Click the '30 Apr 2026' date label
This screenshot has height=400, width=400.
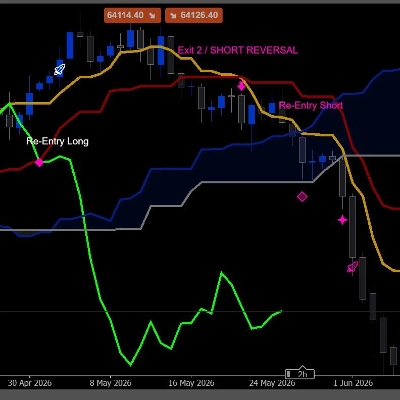(30, 383)
